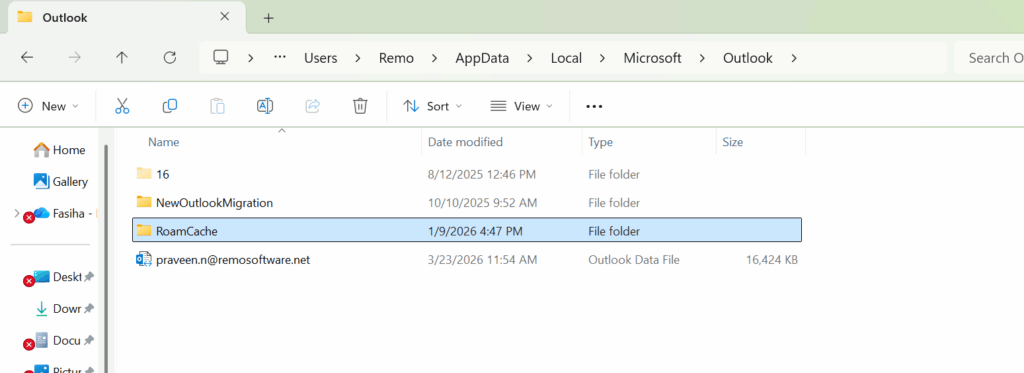Image resolution: width=1024 pixels, height=373 pixels.
Task: Sort by the Name column header
Action: click(163, 142)
